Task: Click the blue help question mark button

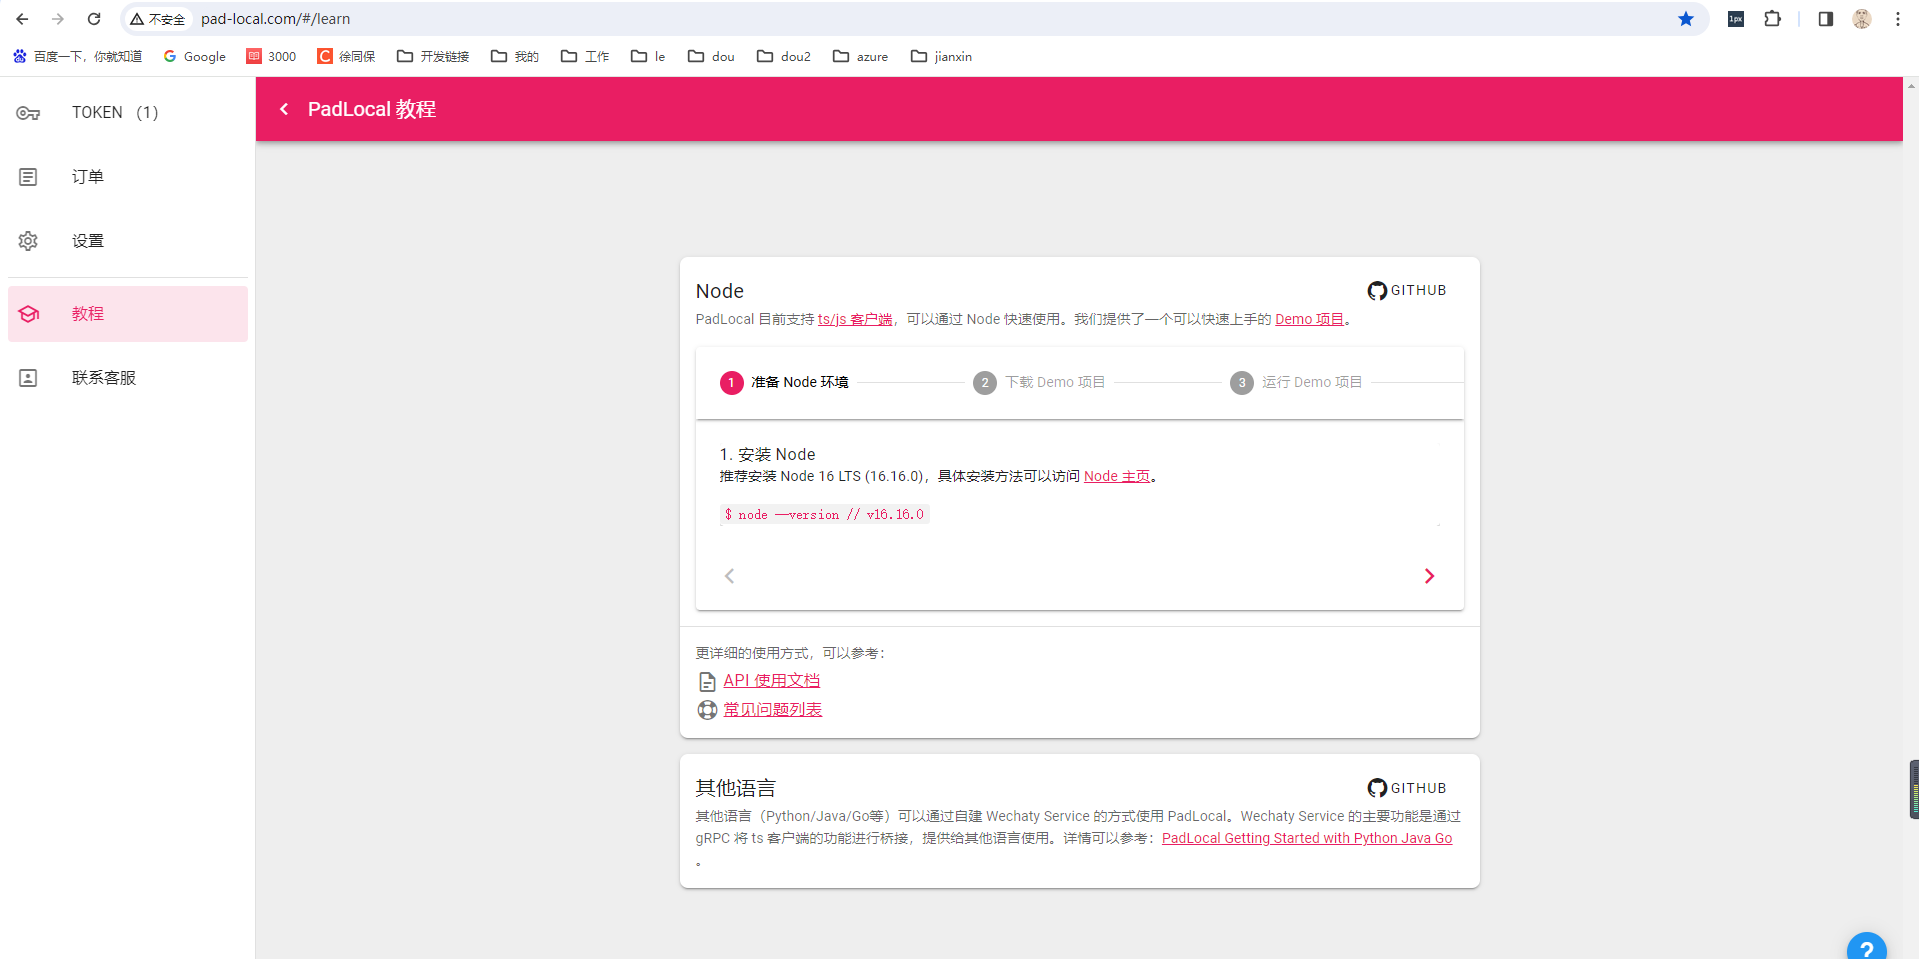Action: tap(1866, 947)
